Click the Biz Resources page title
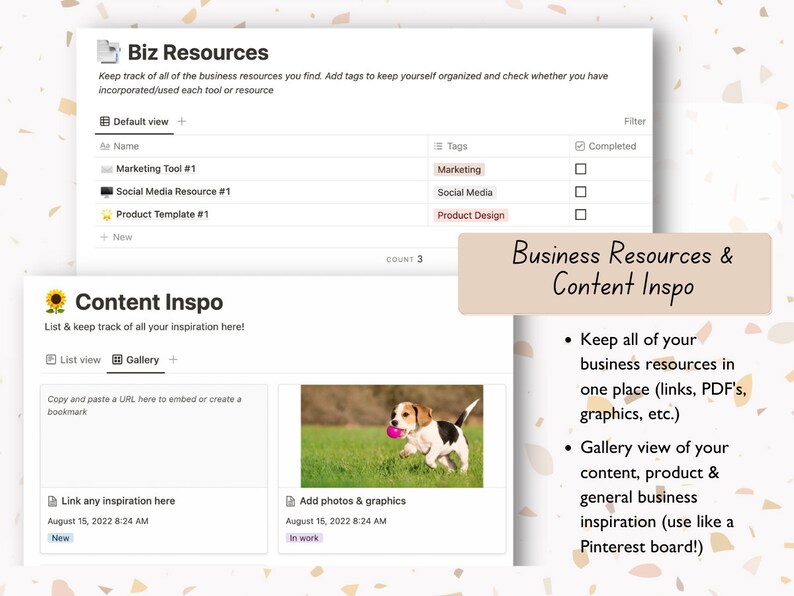This screenshot has height=596, width=794. pos(198,52)
